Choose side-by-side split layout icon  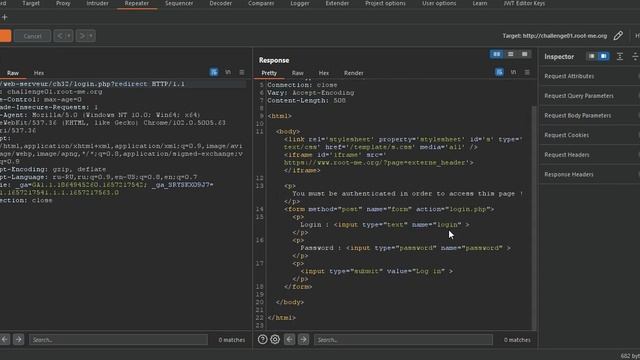[x=496, y=54]
